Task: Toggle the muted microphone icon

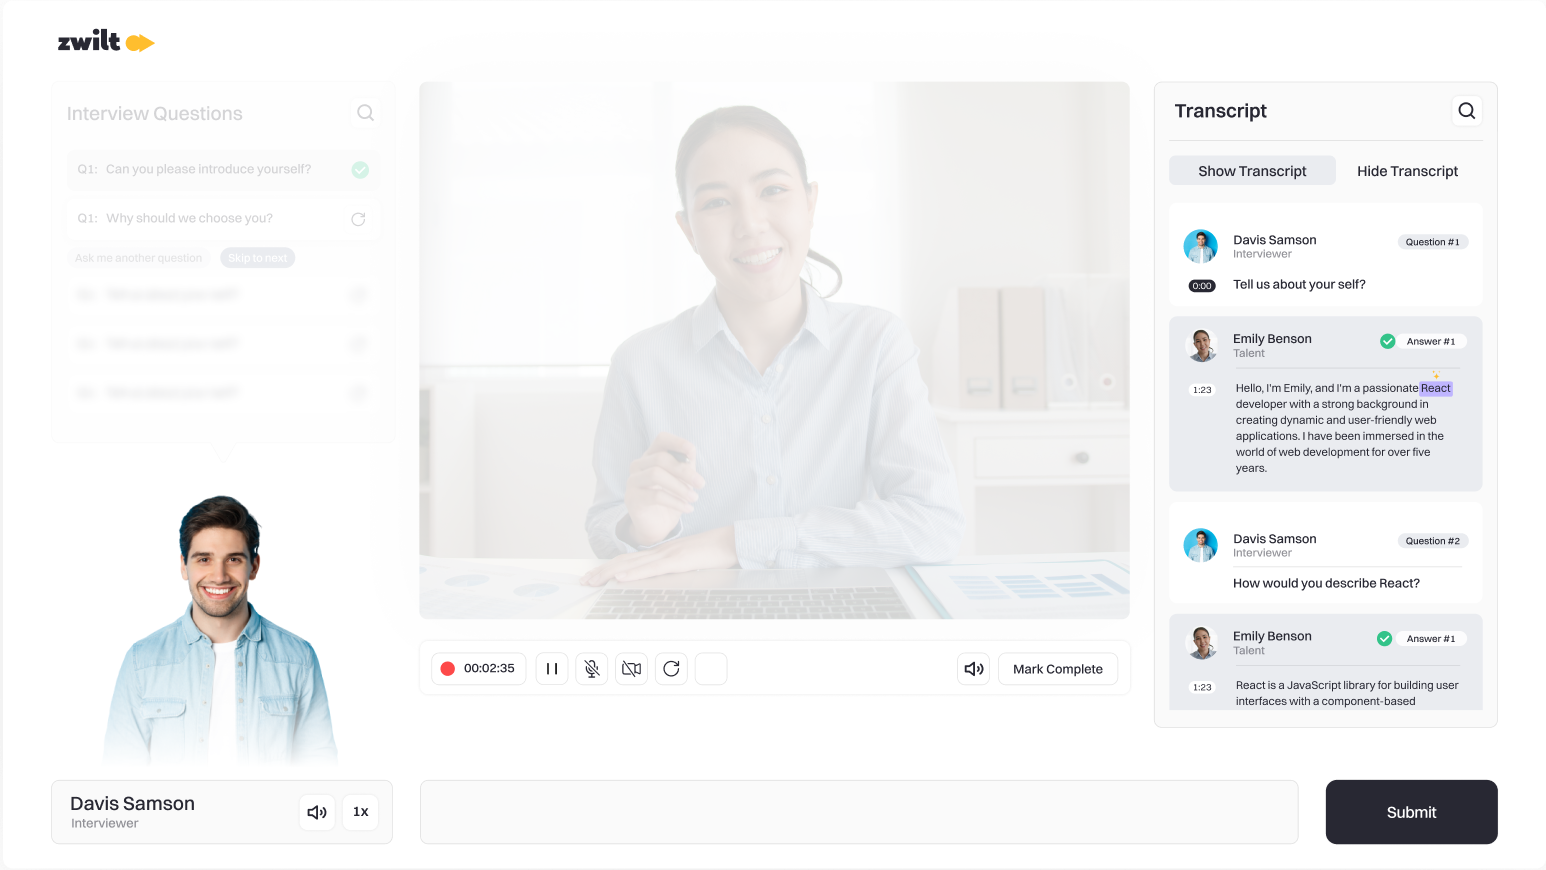Action: [x=592, y=669]
